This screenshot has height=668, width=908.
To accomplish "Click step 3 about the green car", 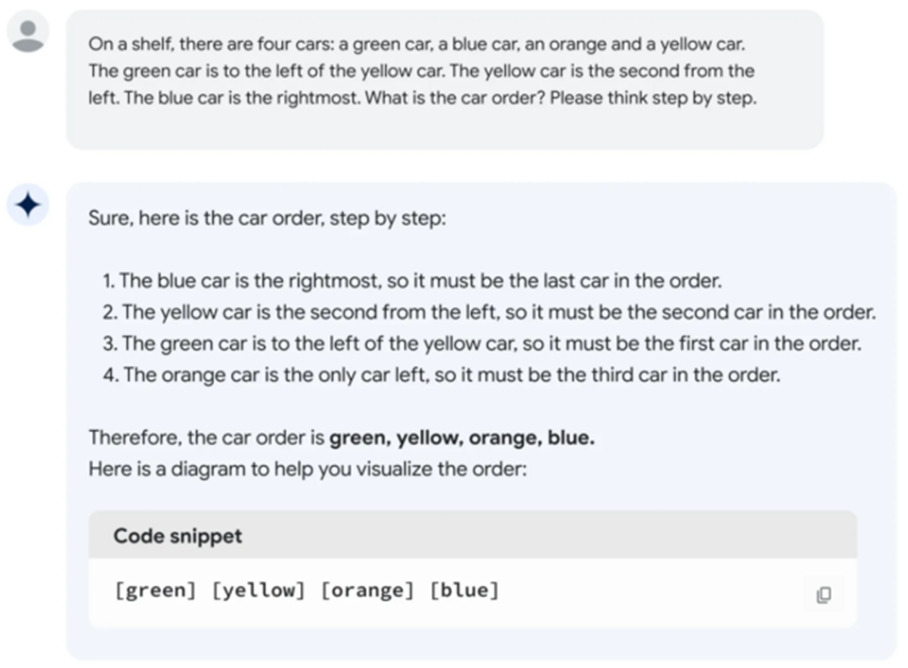I will (x=481, y=344).
